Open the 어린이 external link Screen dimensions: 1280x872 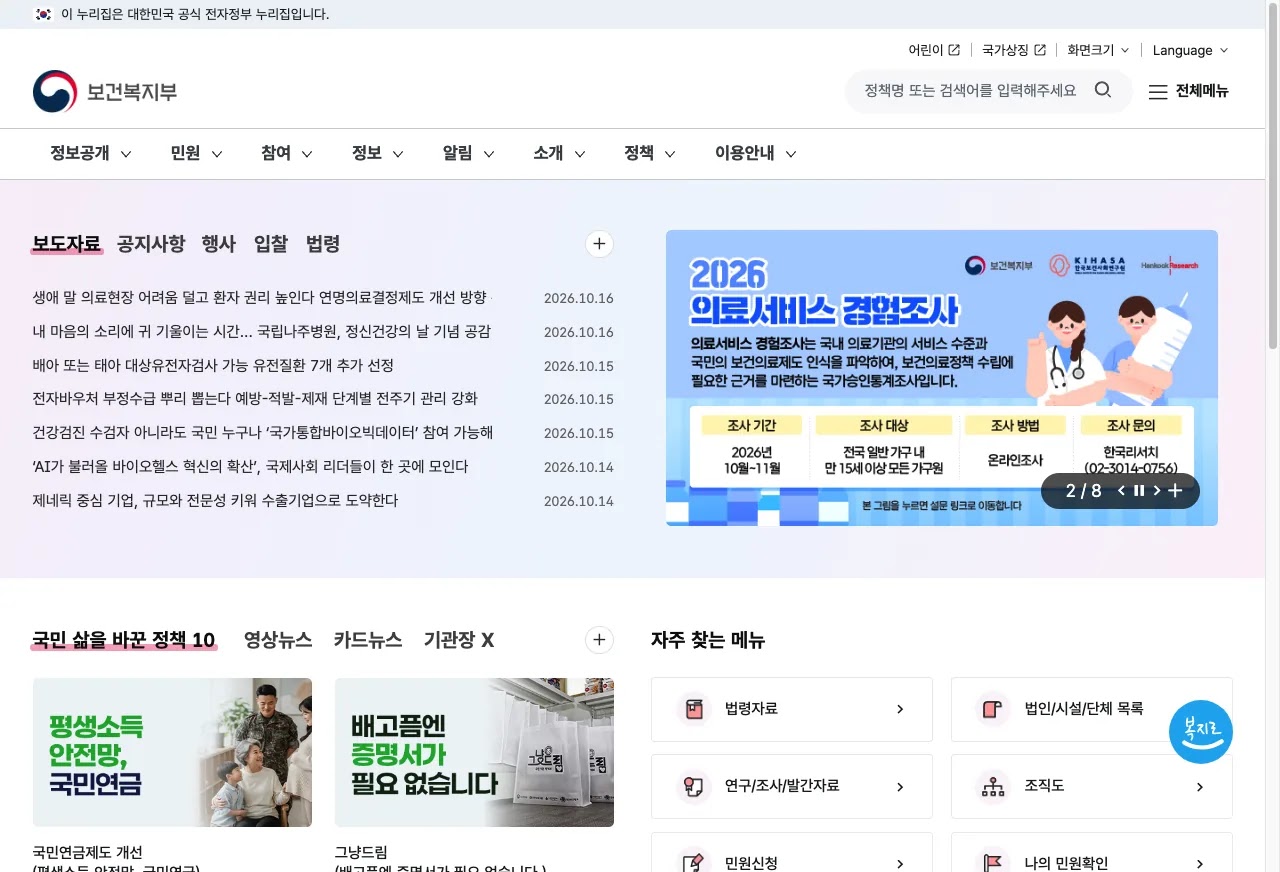point(934,50)
